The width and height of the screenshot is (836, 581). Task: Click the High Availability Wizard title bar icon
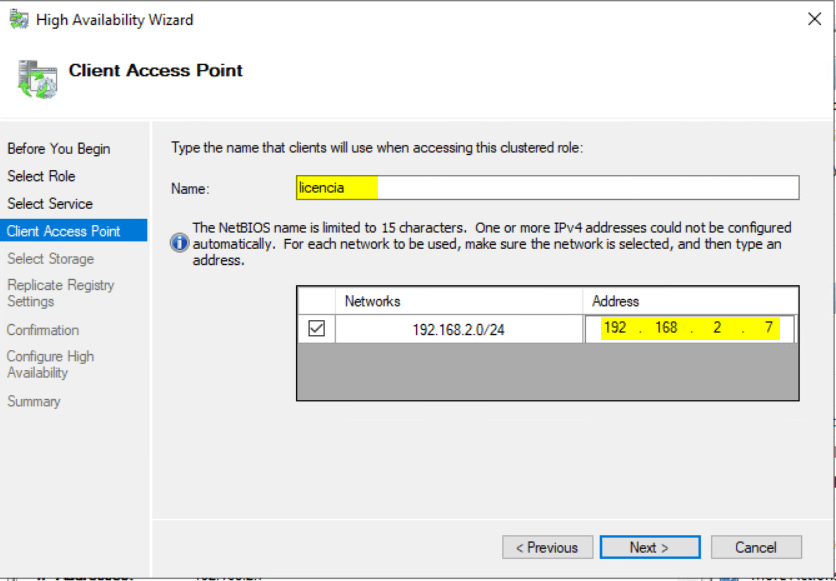[x=17, y=18]
